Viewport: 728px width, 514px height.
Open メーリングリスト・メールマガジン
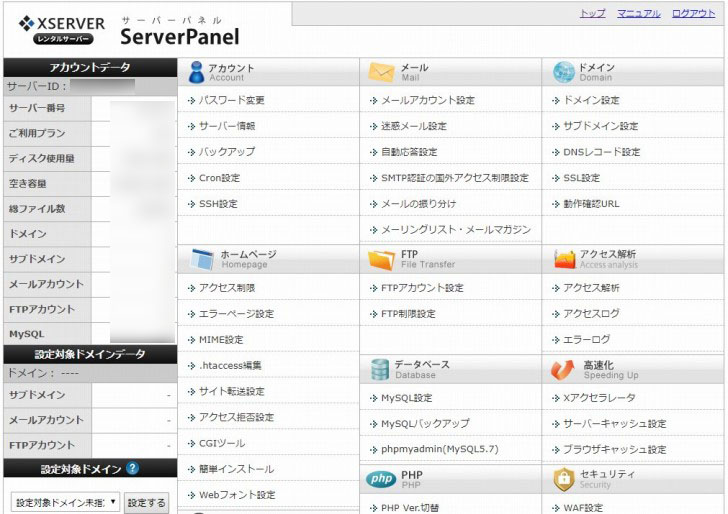455,229
